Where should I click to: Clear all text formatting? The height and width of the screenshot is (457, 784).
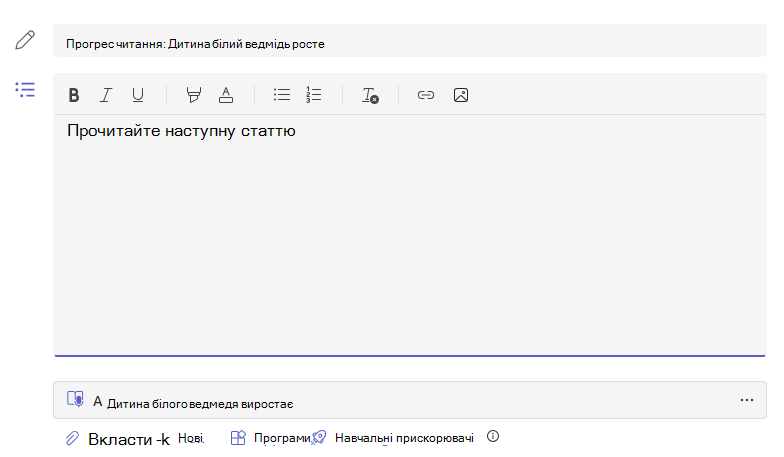pyautogui.click(x=370, y=95)
